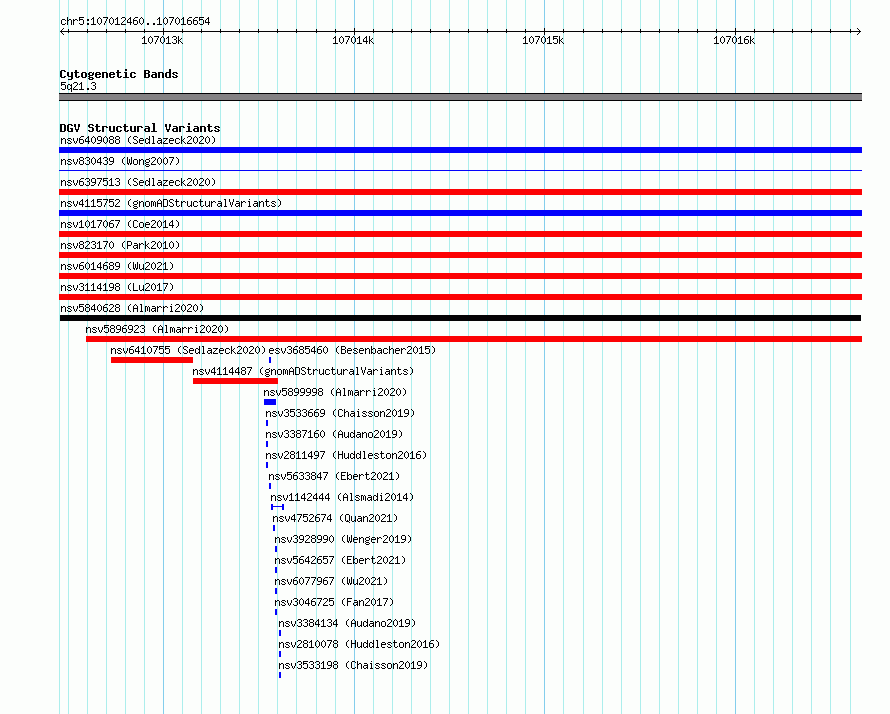Click the left arrowhead of the ruler
890x714 pixels.
63,31
